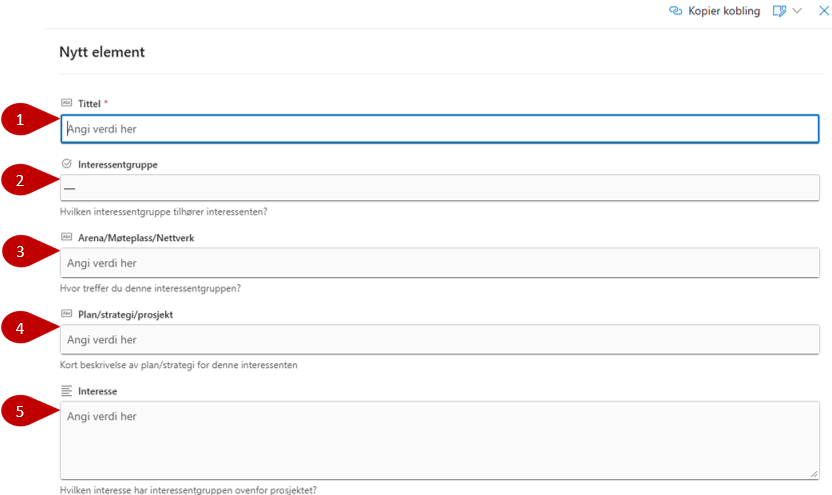The height and width of the screenshot is (495, 832).
Task: Click the Kopier kobling text
Action: [x=724, y=11]
